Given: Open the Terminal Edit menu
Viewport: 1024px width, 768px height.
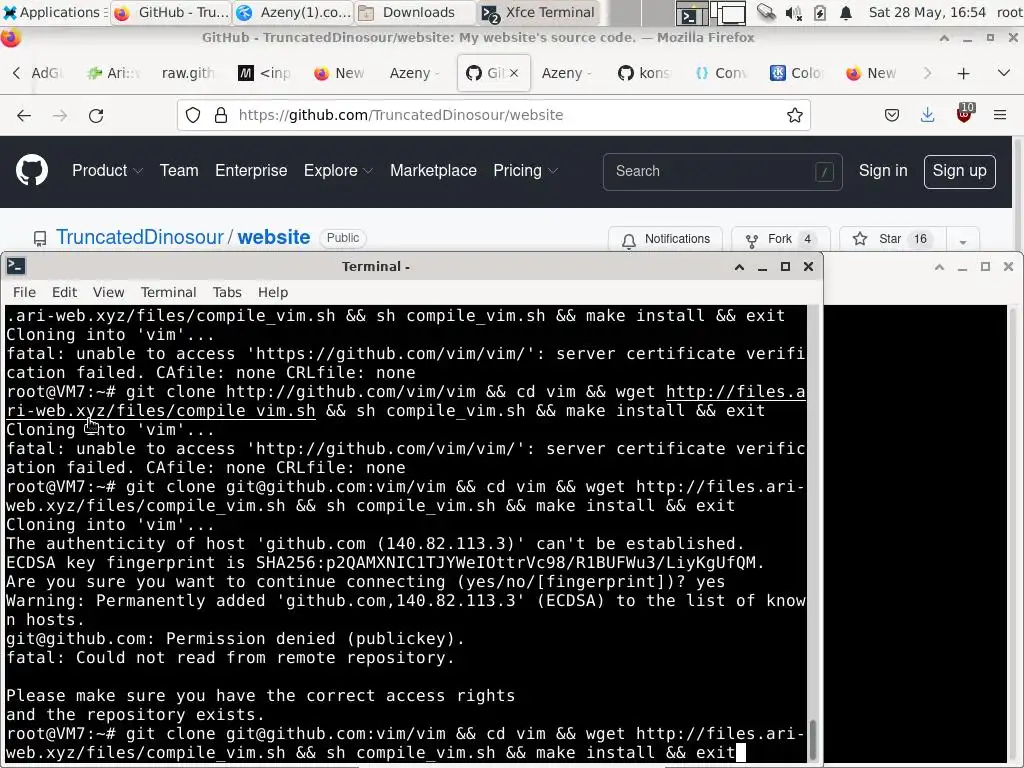Looking at the screenshot, I should point(64,292).
